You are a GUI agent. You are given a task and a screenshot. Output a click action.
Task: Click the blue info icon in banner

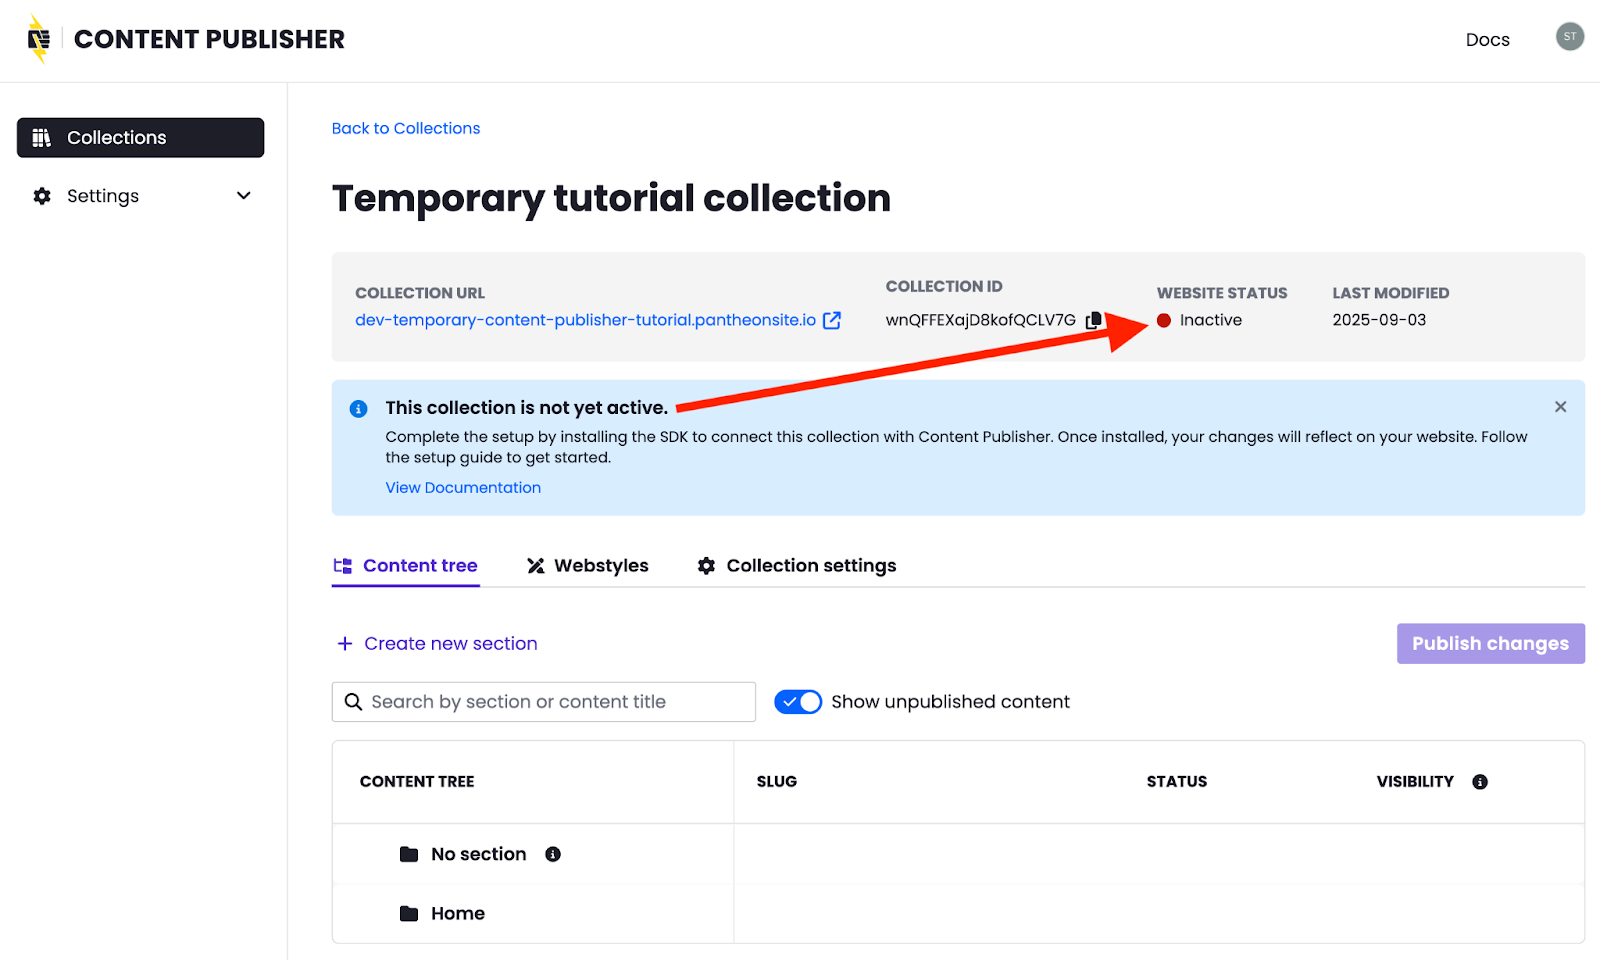click(358, 409)
